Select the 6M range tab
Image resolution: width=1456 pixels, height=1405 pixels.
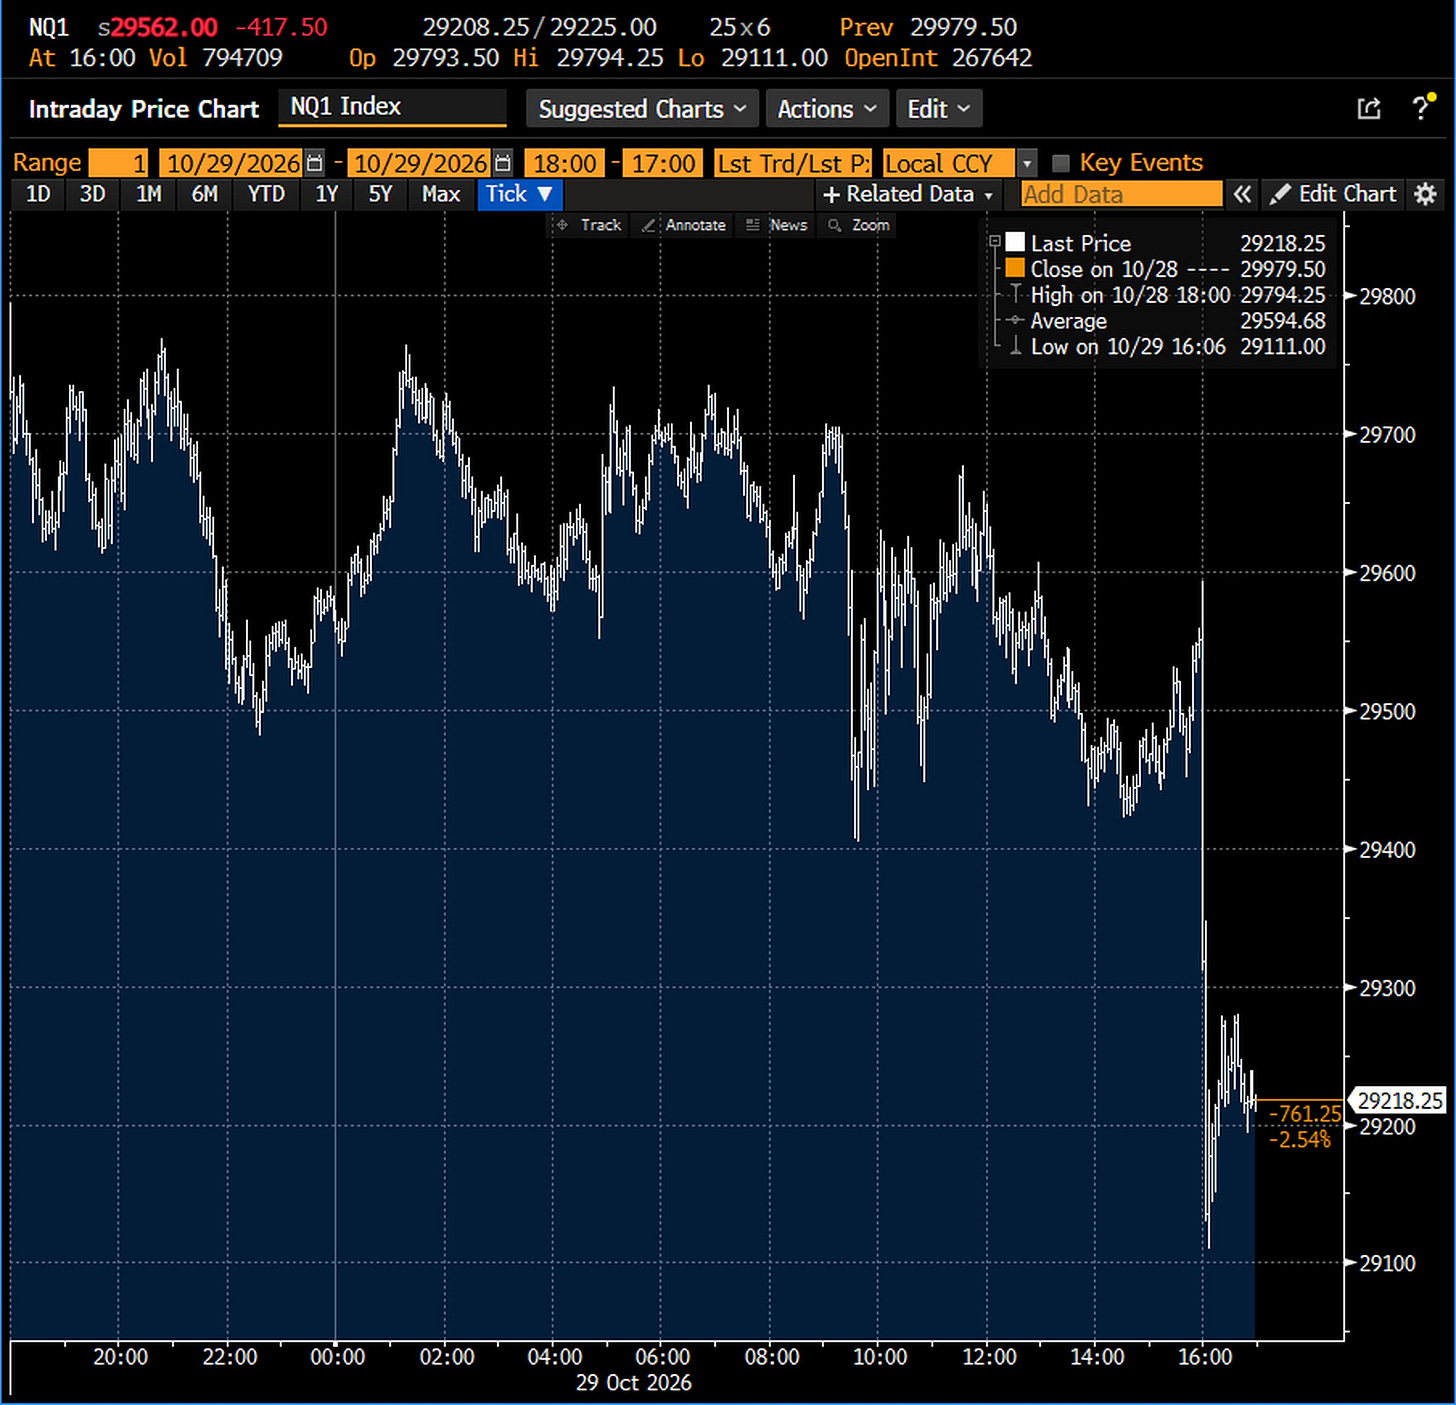(204, 194)
